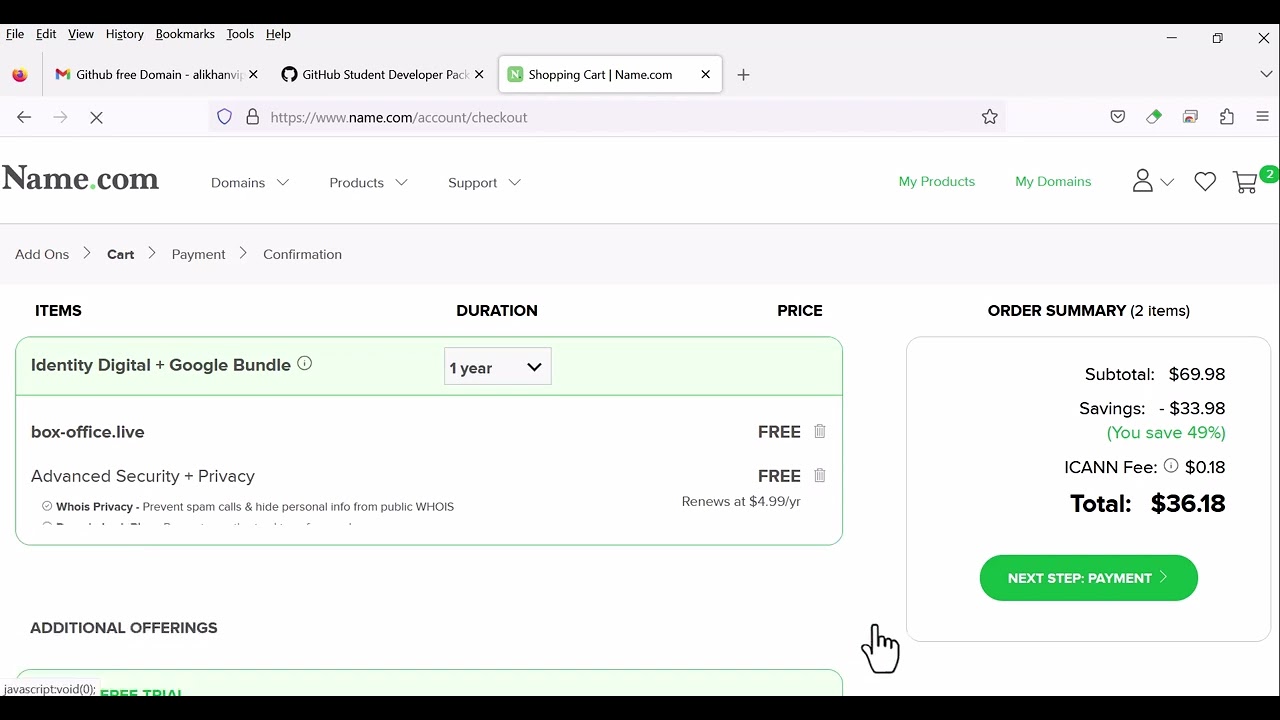Click the padlock site security icon
The height and width of the screenshot is (720, 1280).
pos(252,117)
